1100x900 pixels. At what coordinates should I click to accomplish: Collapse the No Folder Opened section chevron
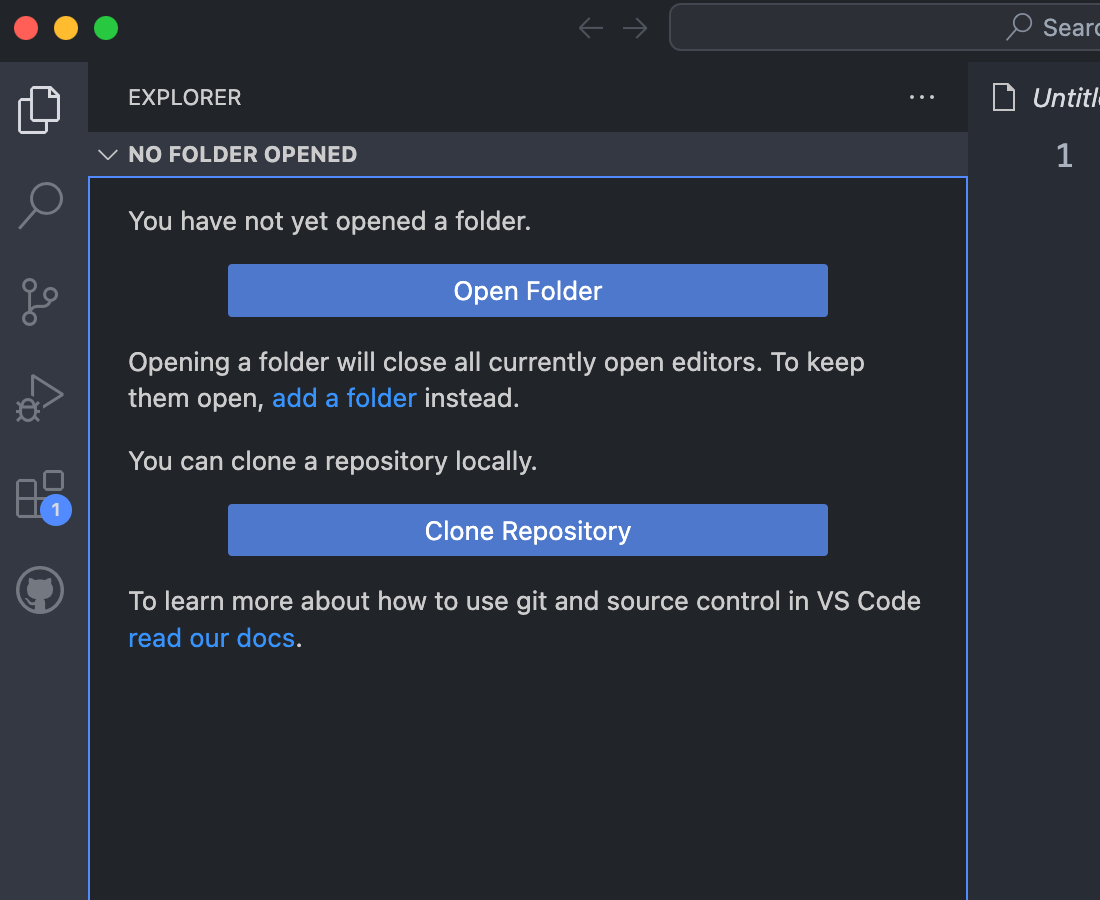tap(107, 154)
